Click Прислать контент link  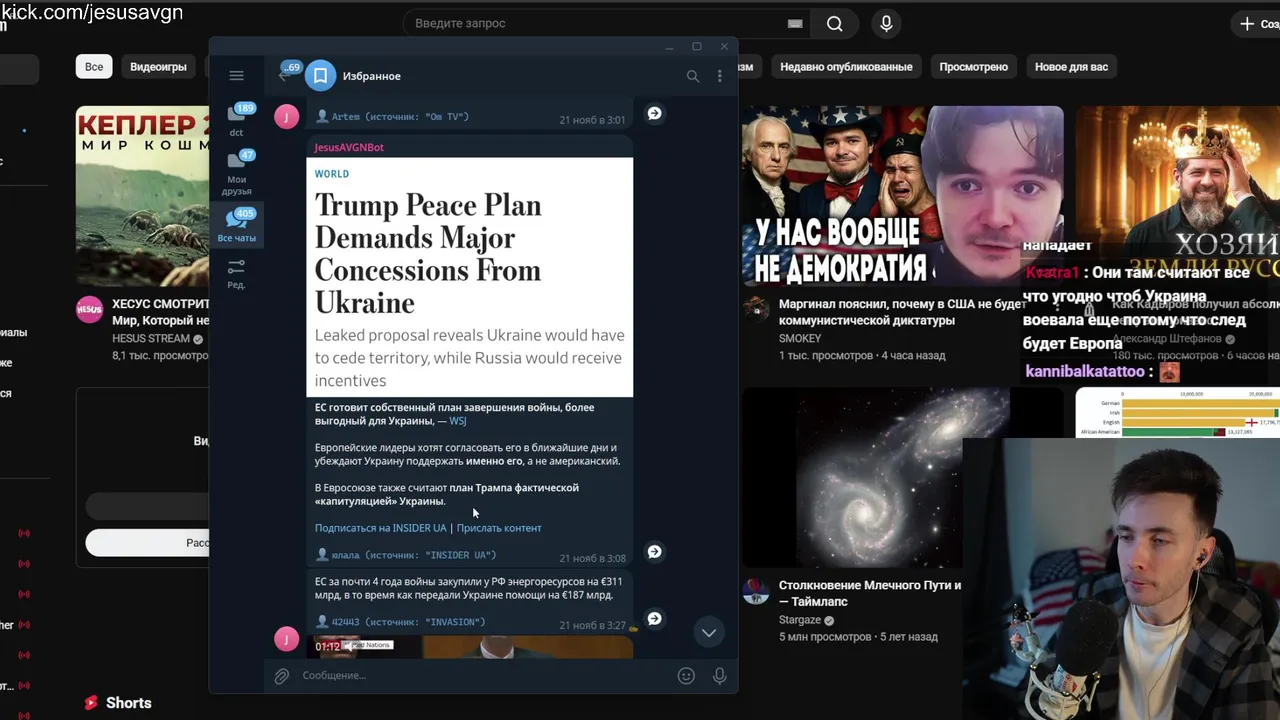[499, 528]
